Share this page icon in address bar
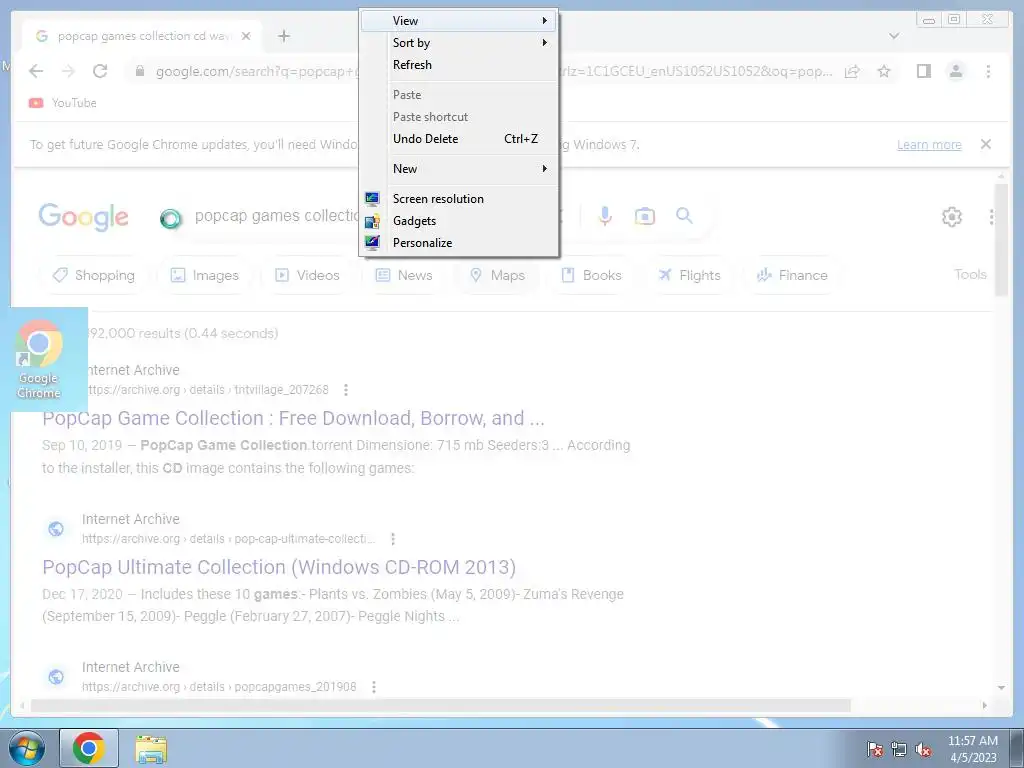1024x768 pixels. 852,71
